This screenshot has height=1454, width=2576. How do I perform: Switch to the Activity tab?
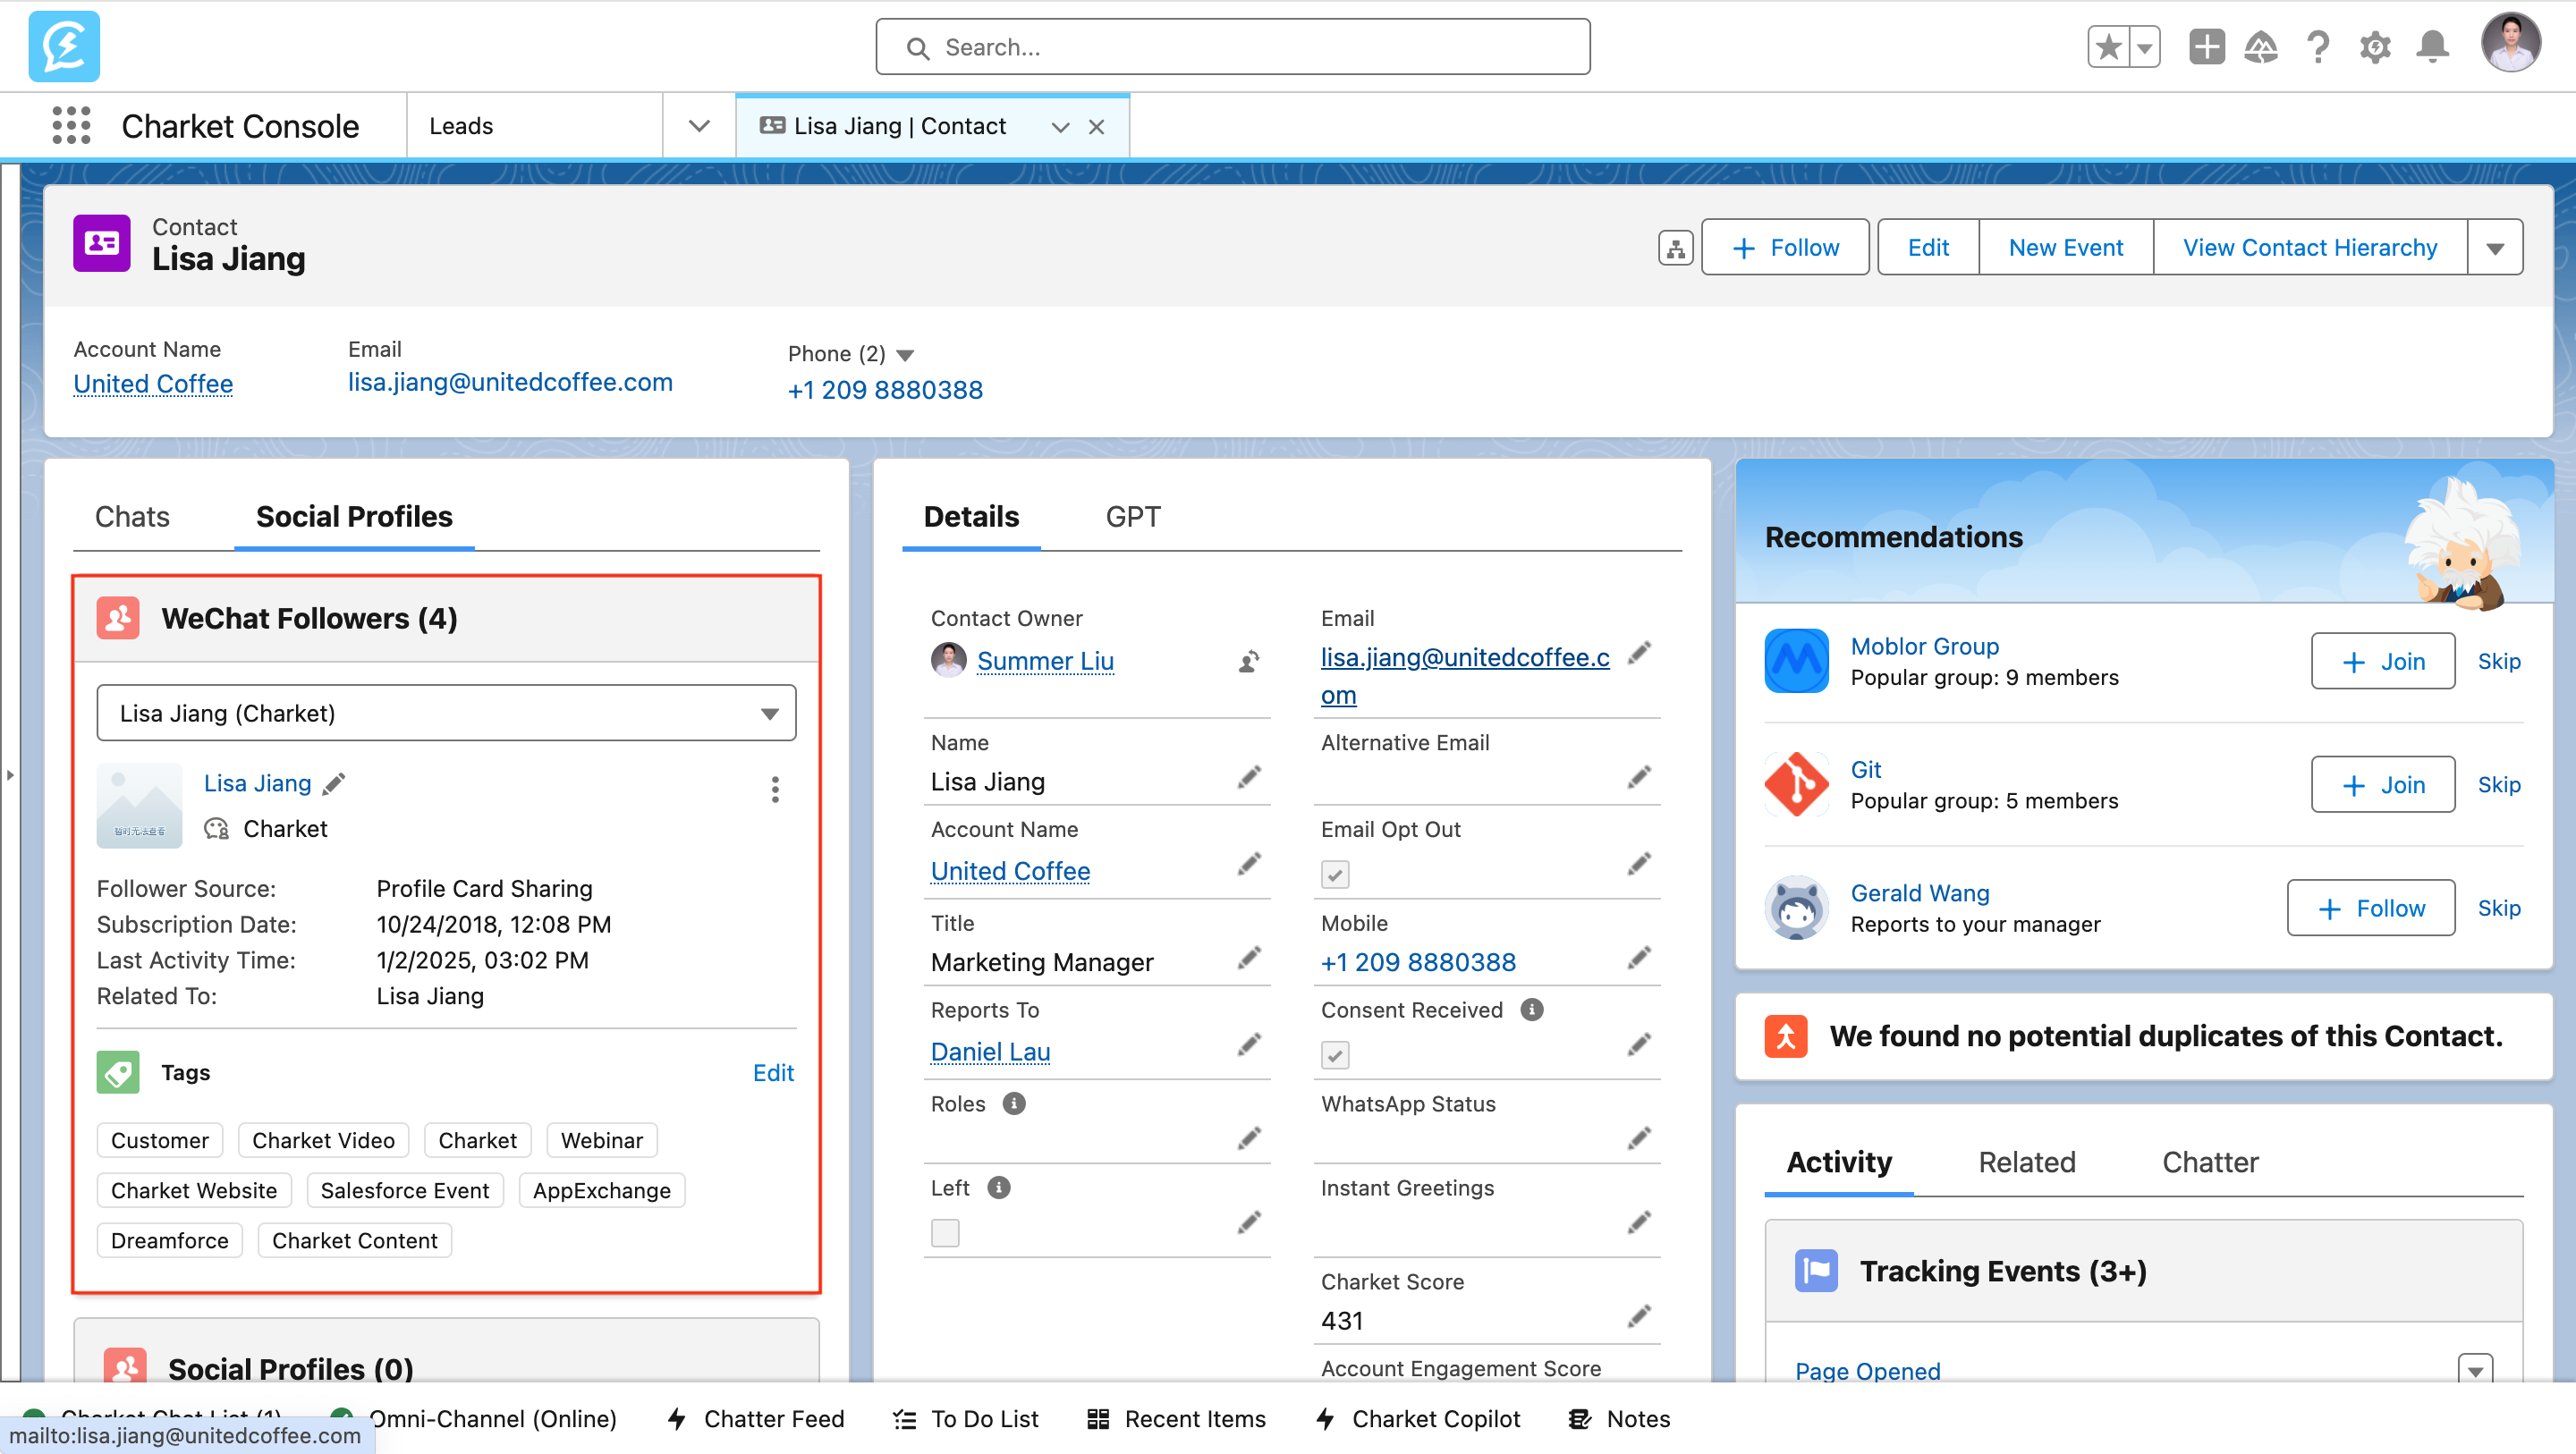pos(1839,1162)
